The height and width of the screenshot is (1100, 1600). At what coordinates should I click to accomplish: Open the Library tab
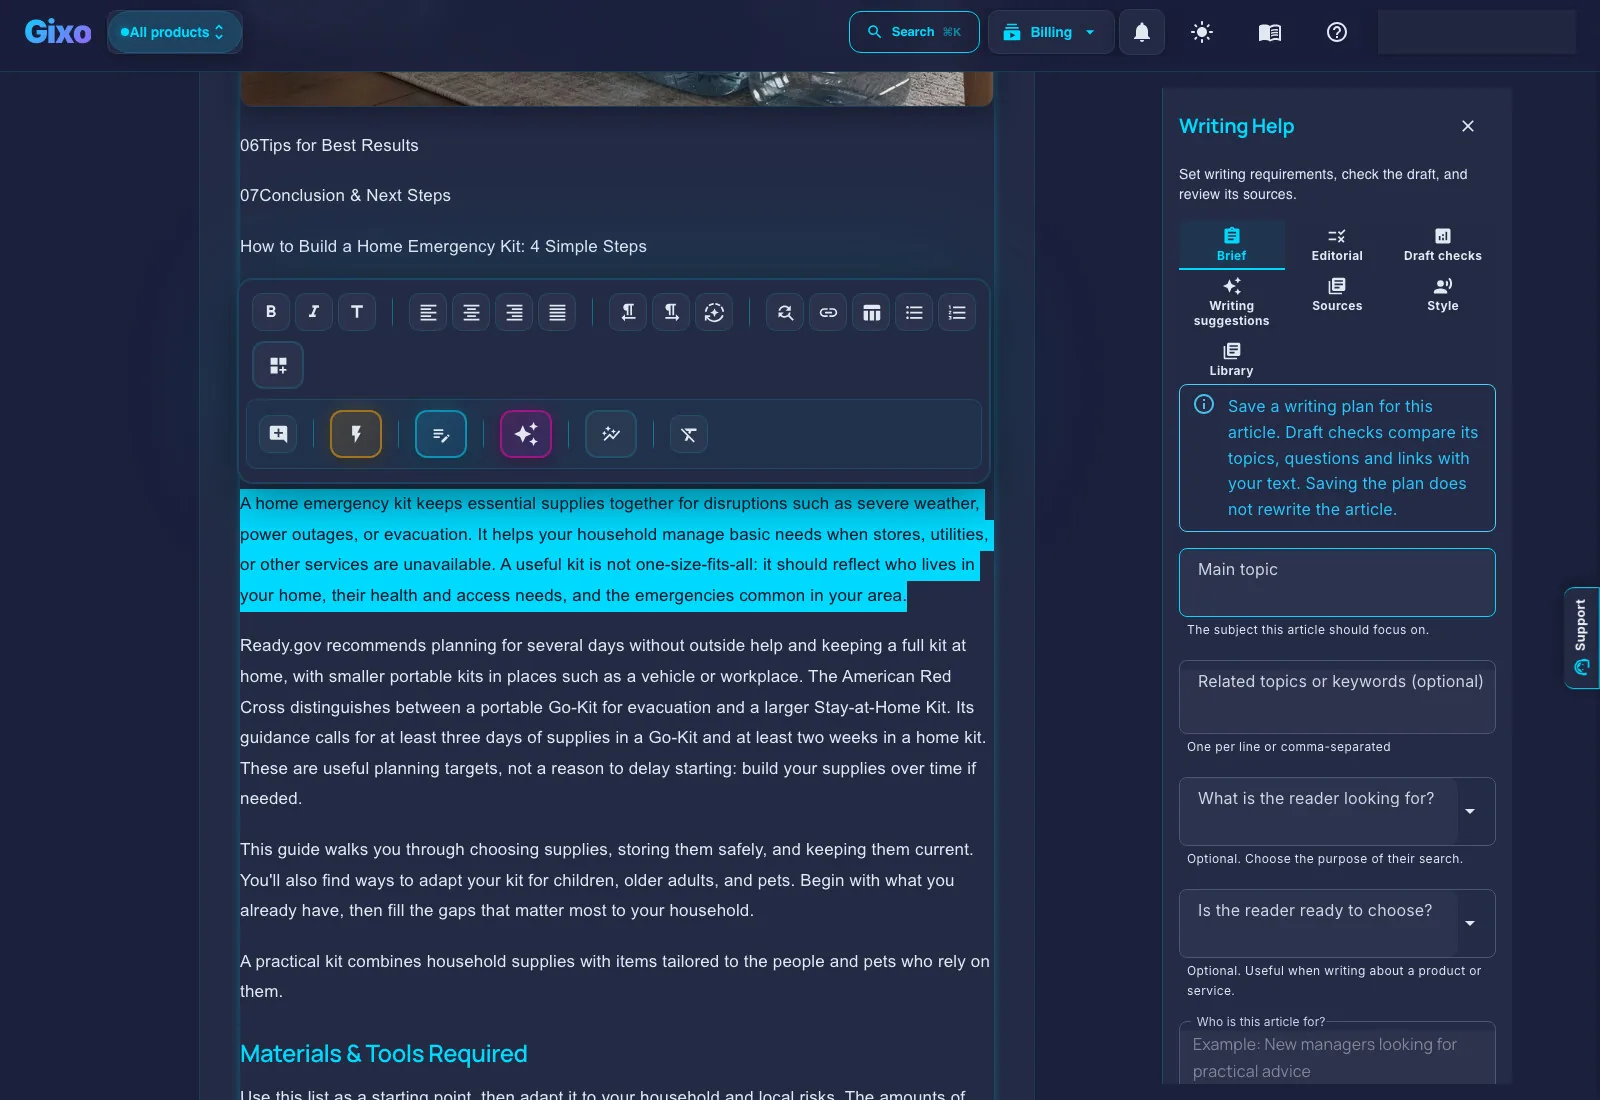pyautogui.click(x=1231, y=360)
